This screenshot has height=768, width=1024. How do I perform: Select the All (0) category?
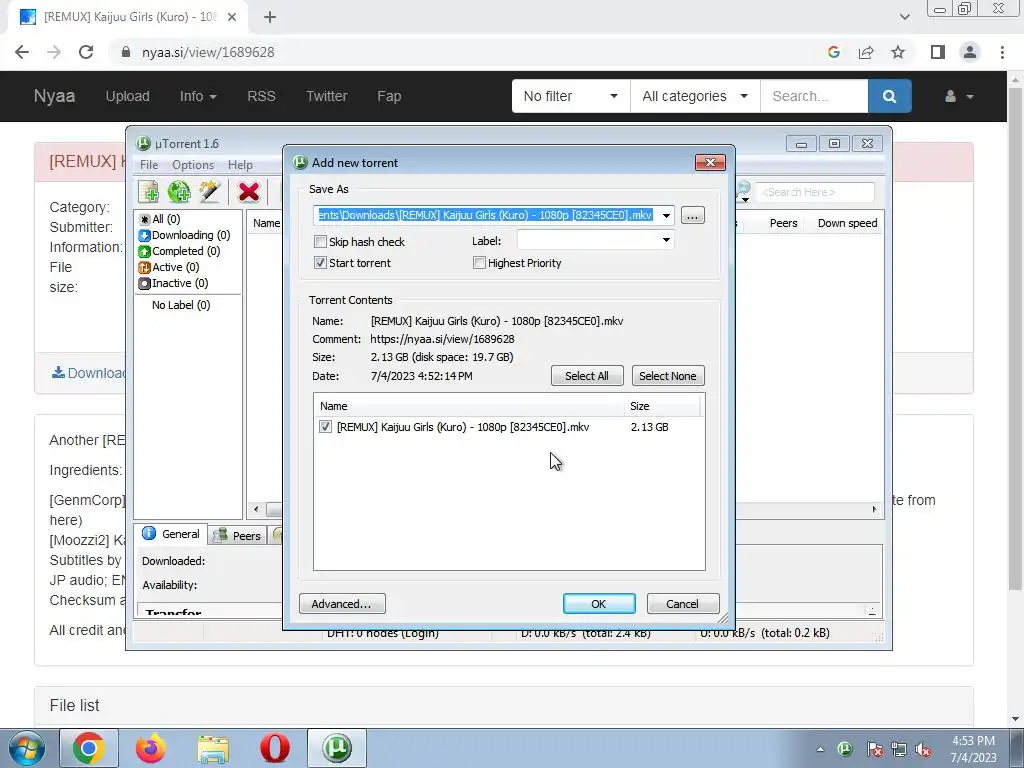pos(159,219)
